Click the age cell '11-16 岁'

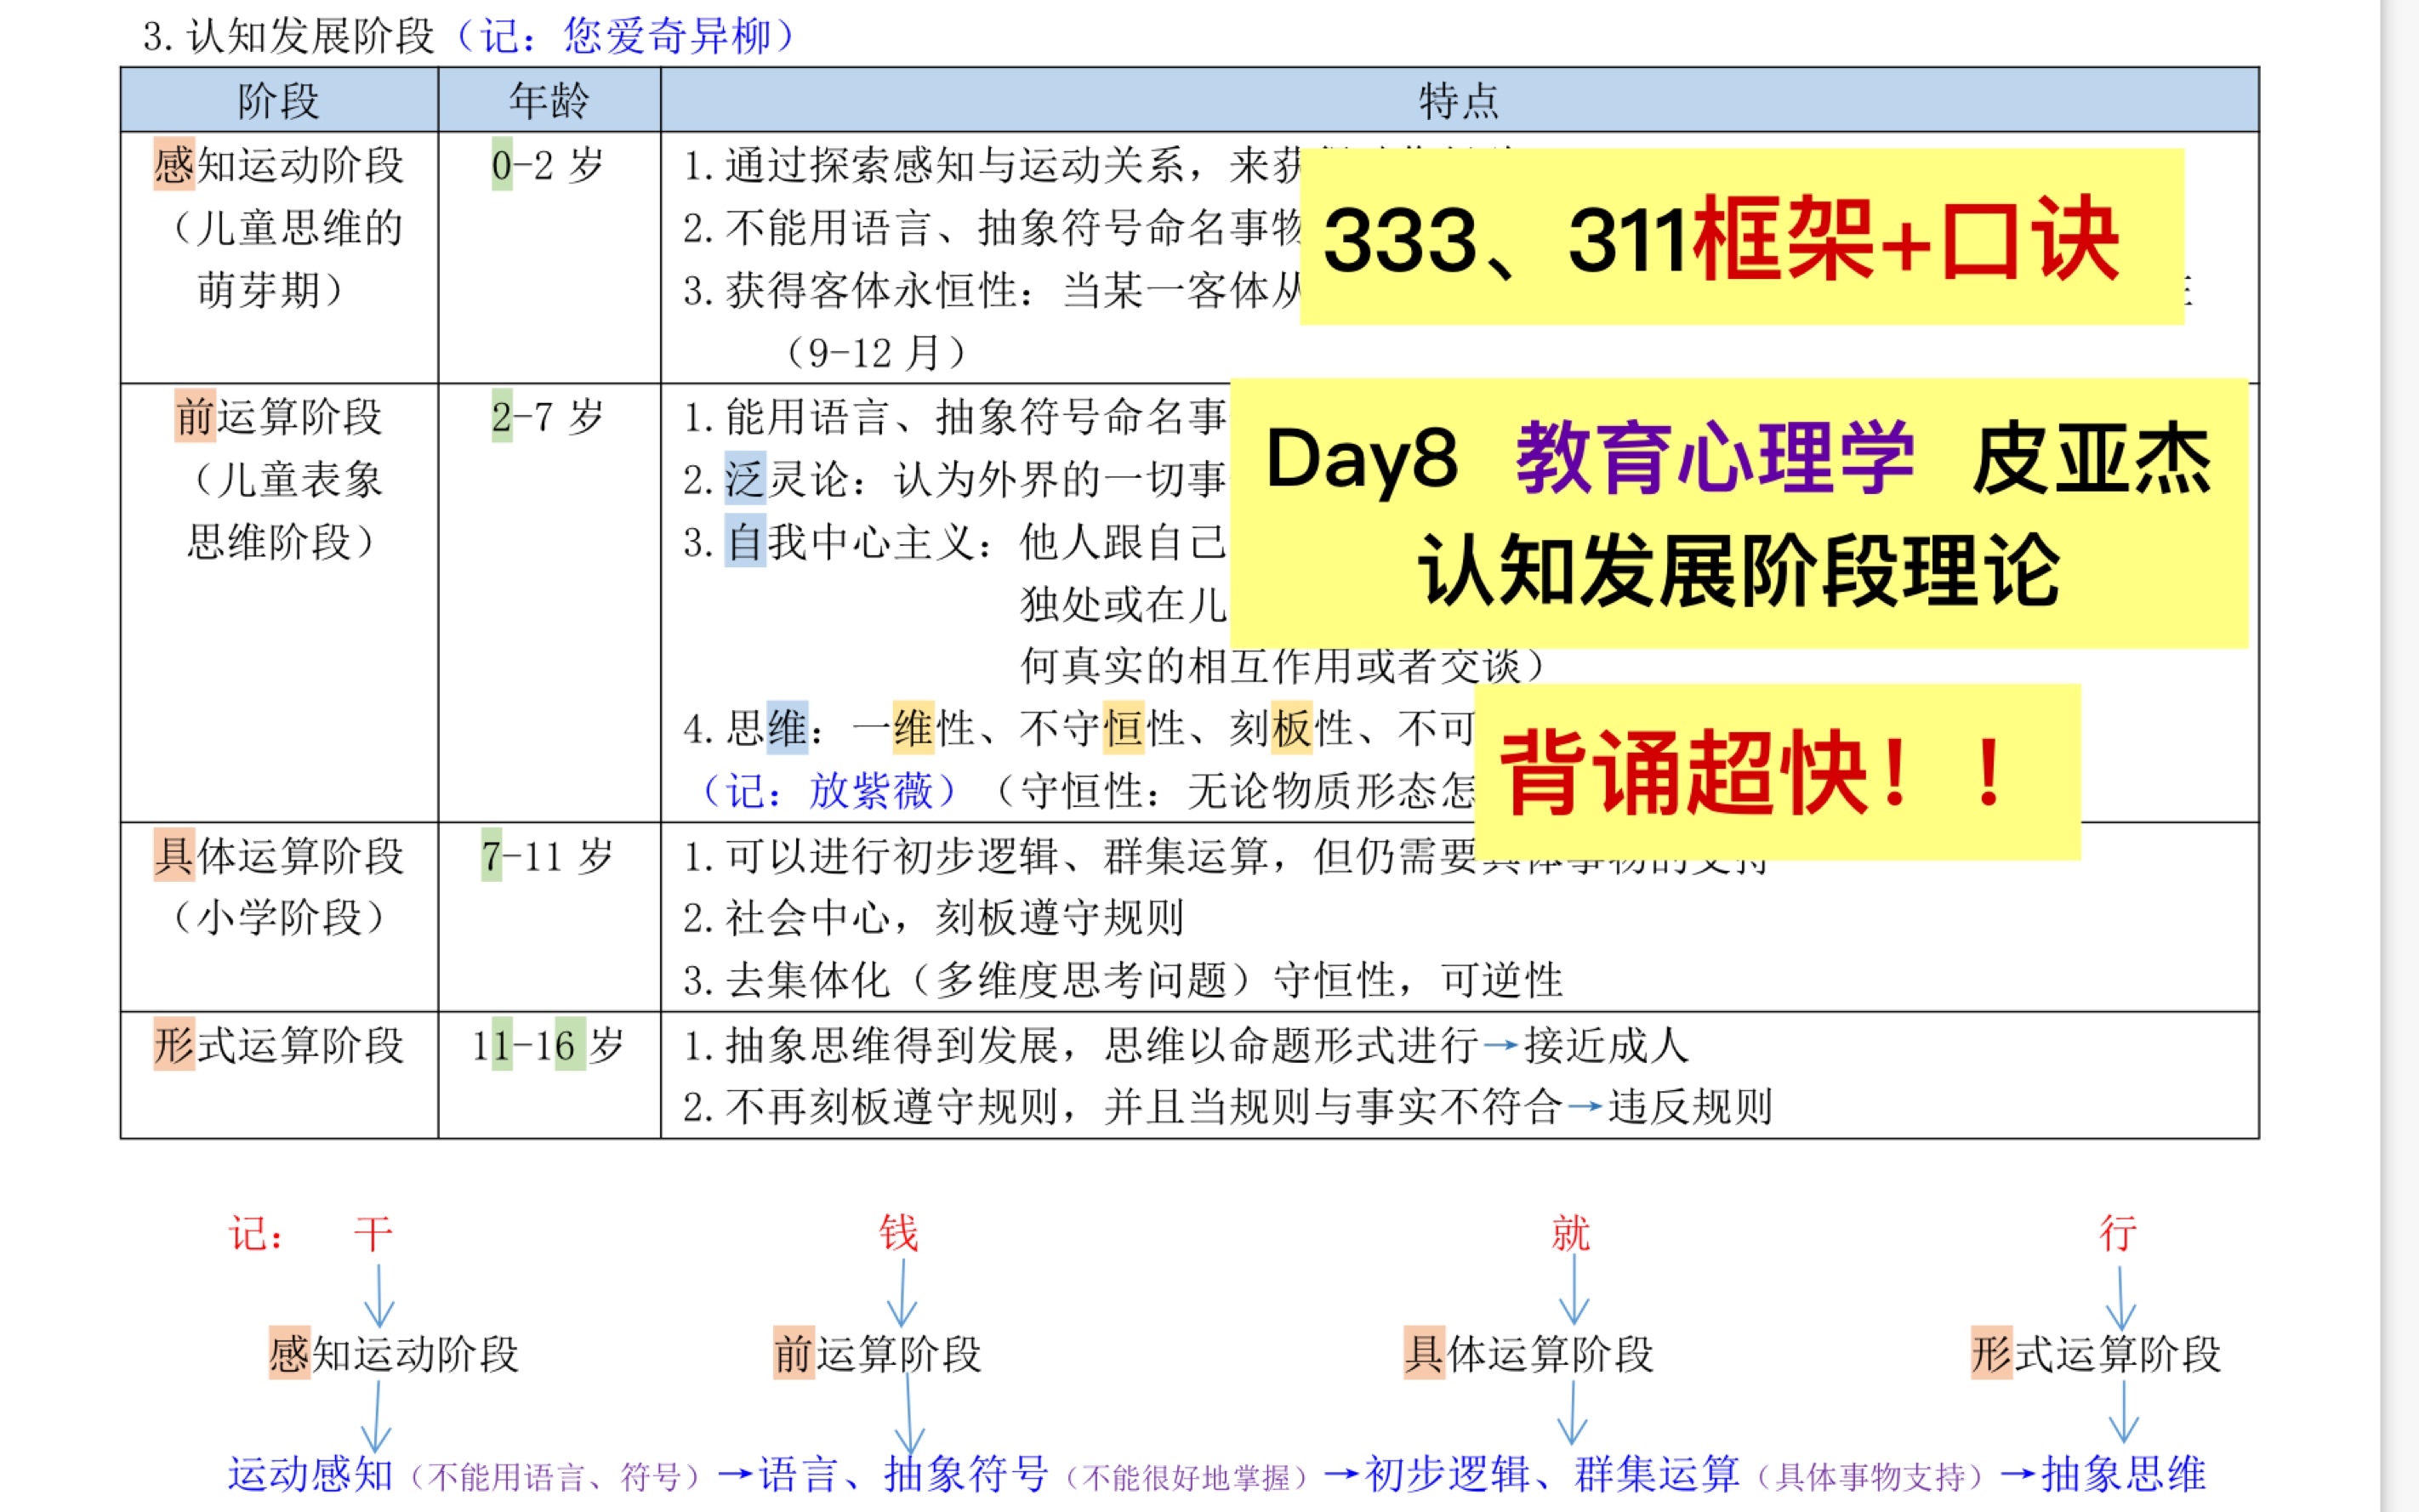[548, 1045]
